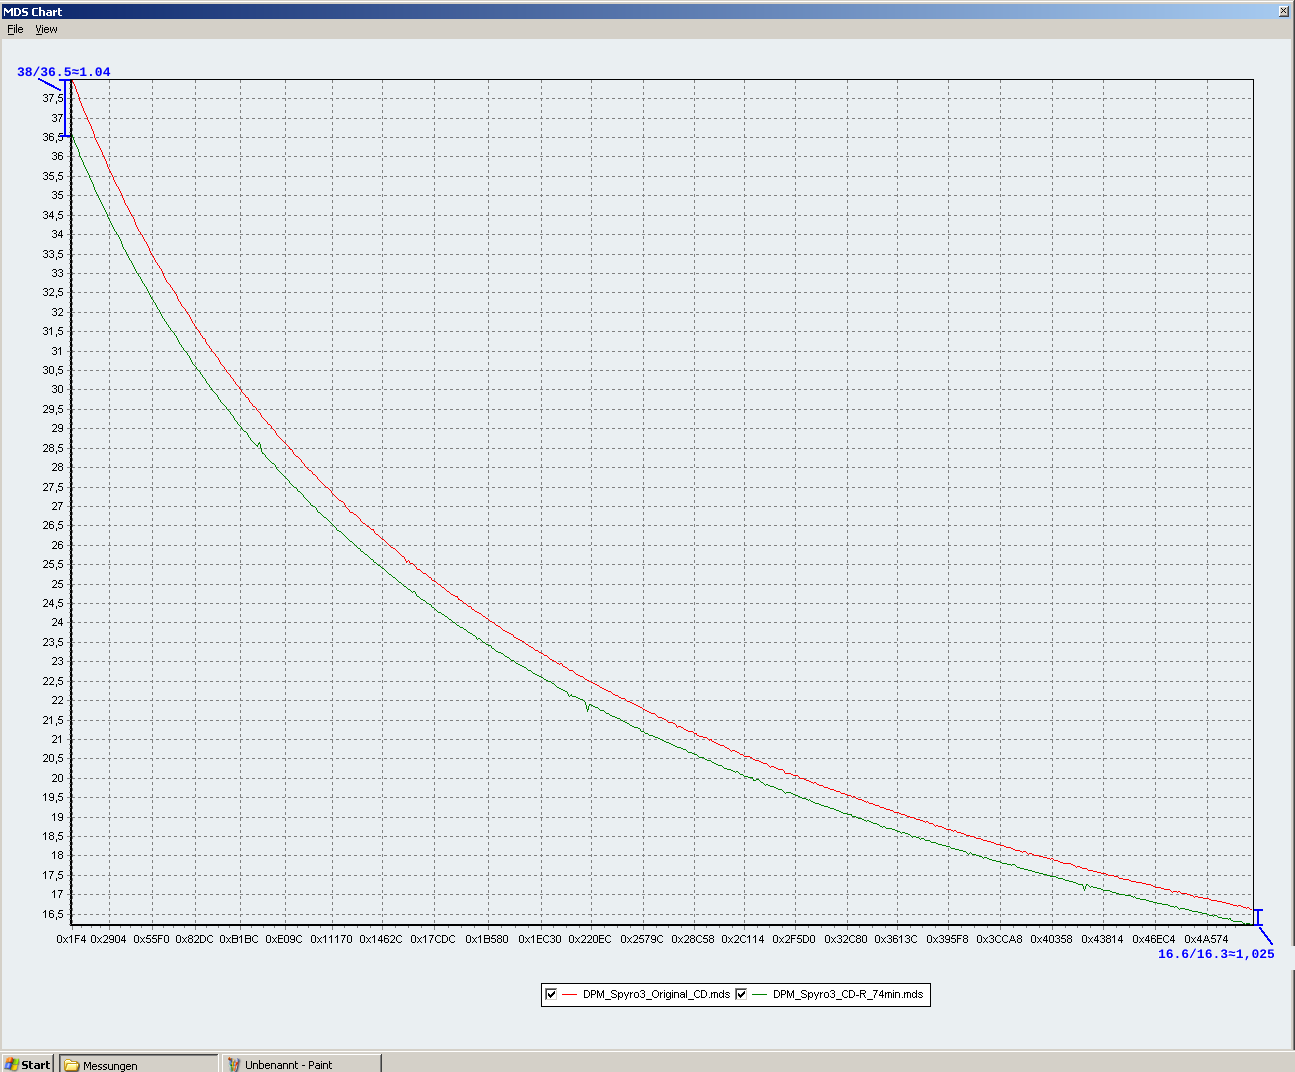Open the File menu

[x=15, y=29]
